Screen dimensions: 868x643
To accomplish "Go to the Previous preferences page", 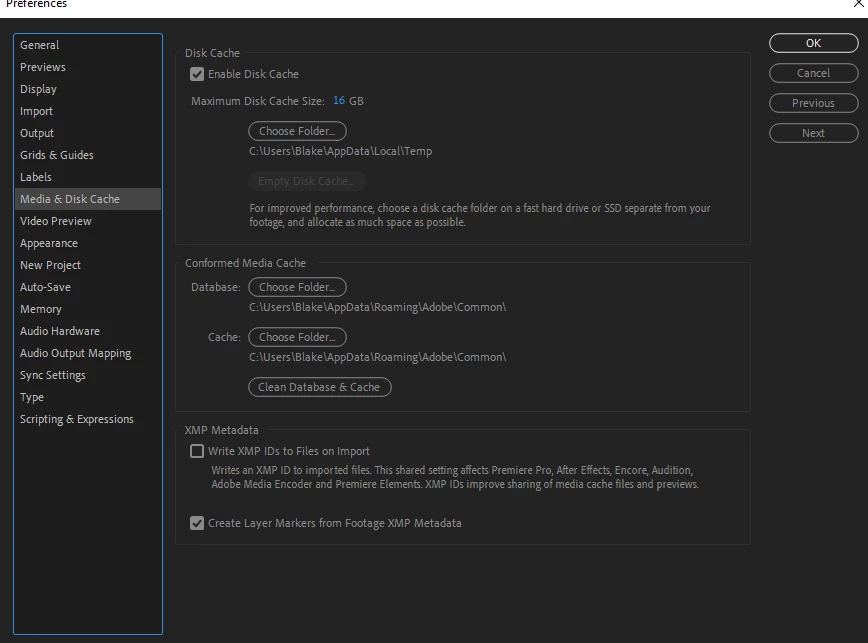I will [813, 103].
